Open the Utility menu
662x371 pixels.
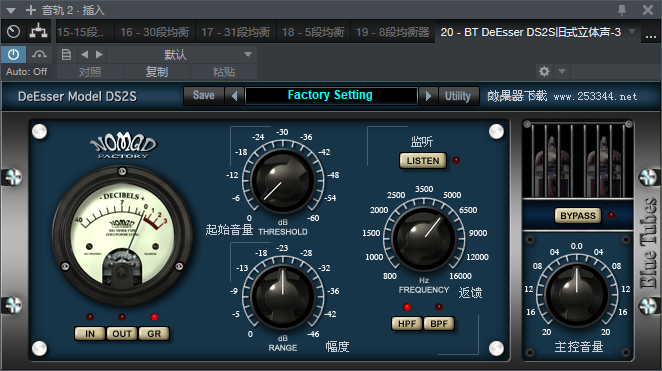click(x=458, y=96)
